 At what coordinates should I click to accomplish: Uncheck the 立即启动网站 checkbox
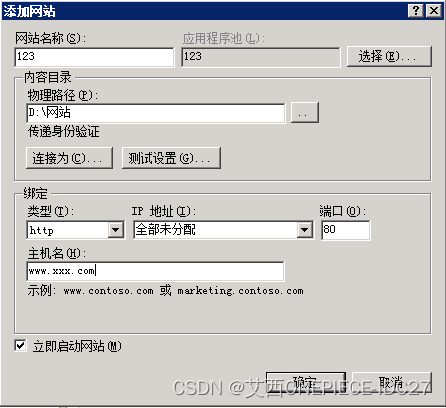(x=20, y=346)
